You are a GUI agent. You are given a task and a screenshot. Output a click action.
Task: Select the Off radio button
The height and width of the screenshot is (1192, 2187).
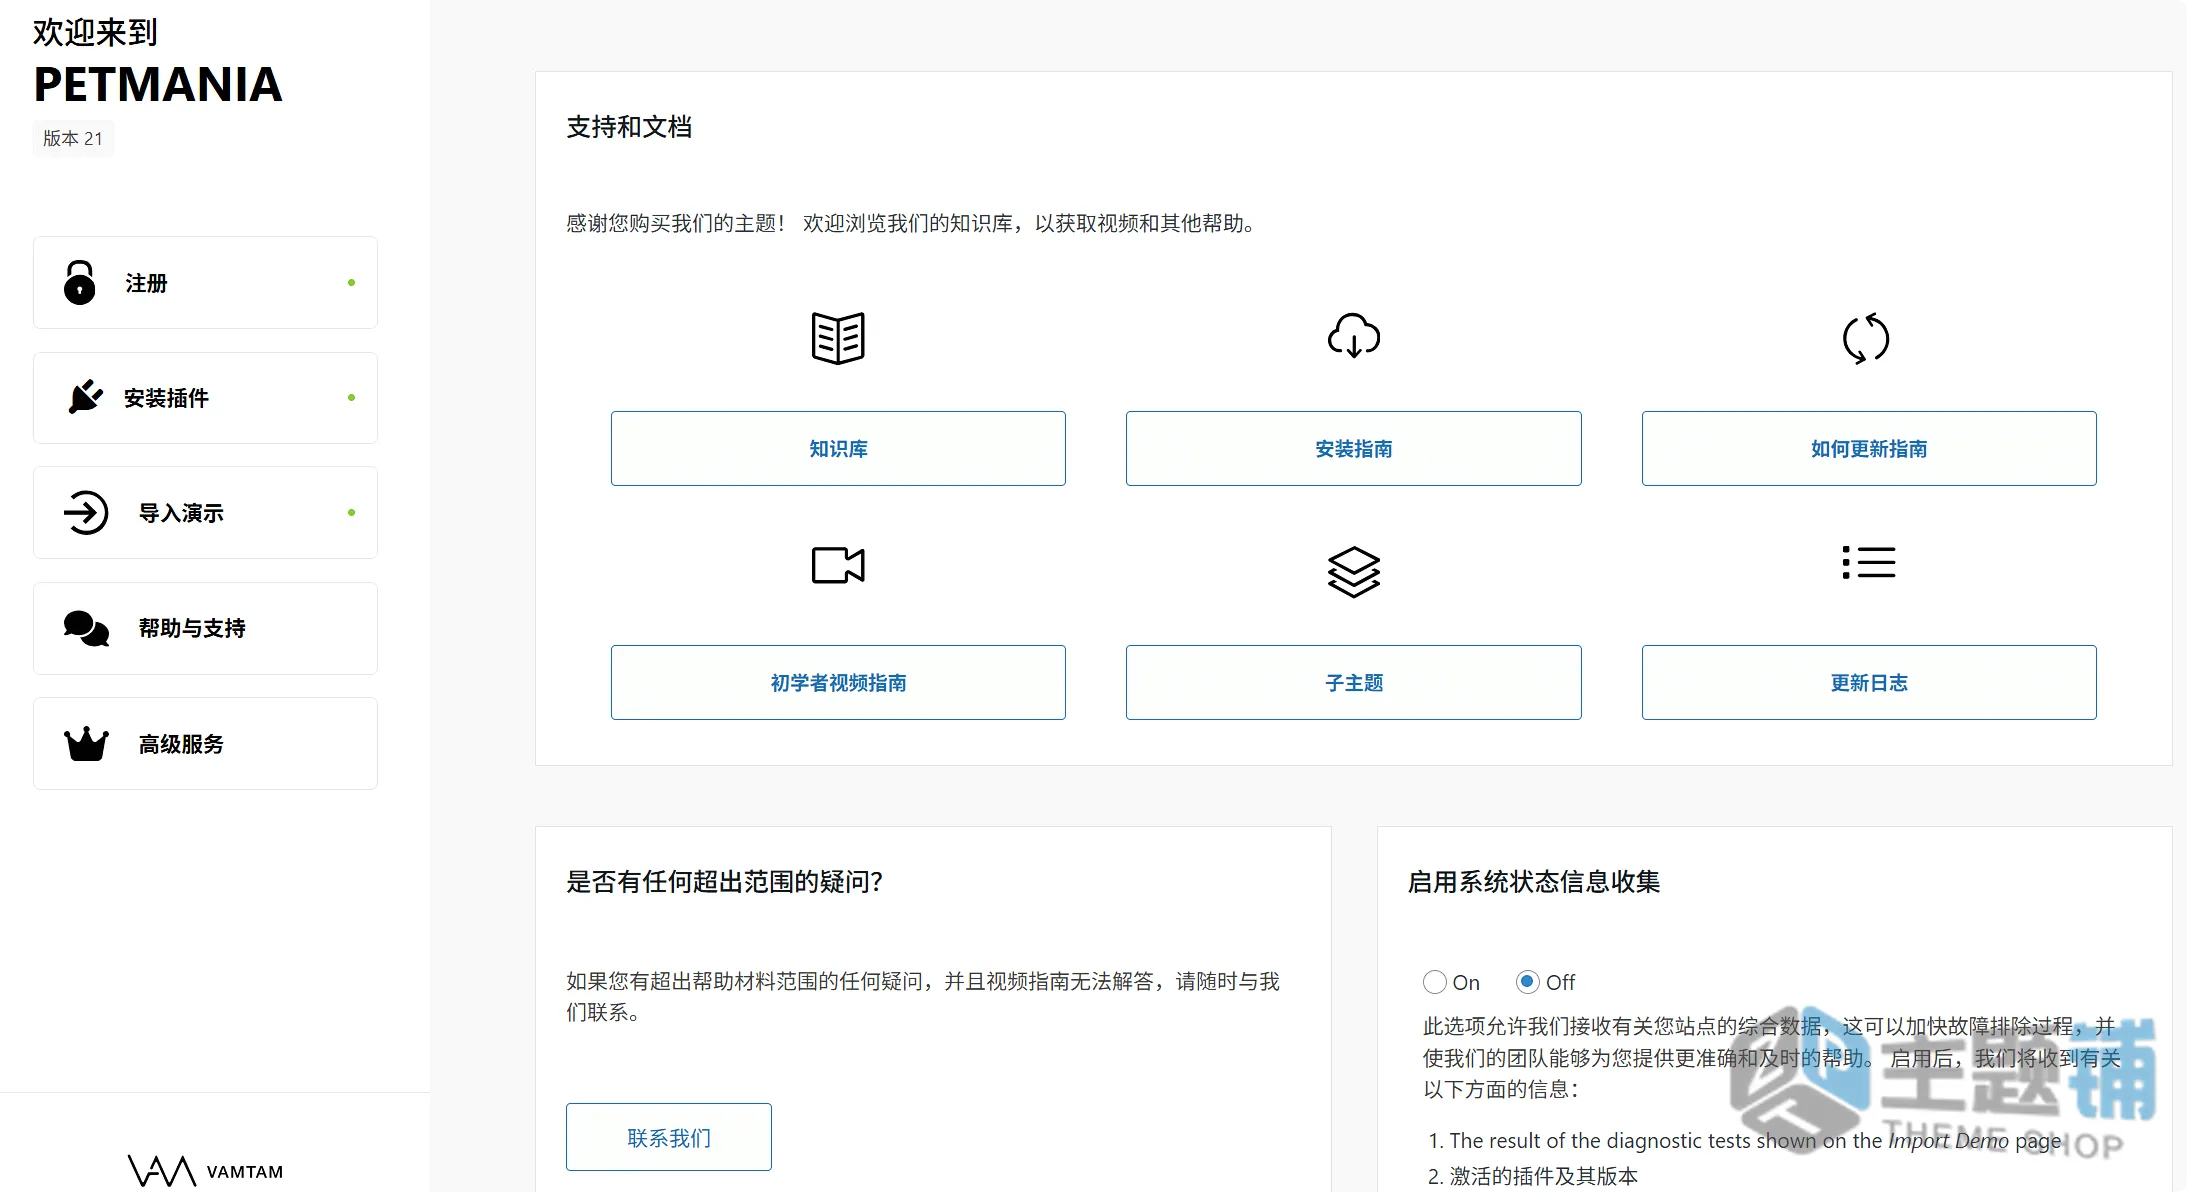point(1527,982)
